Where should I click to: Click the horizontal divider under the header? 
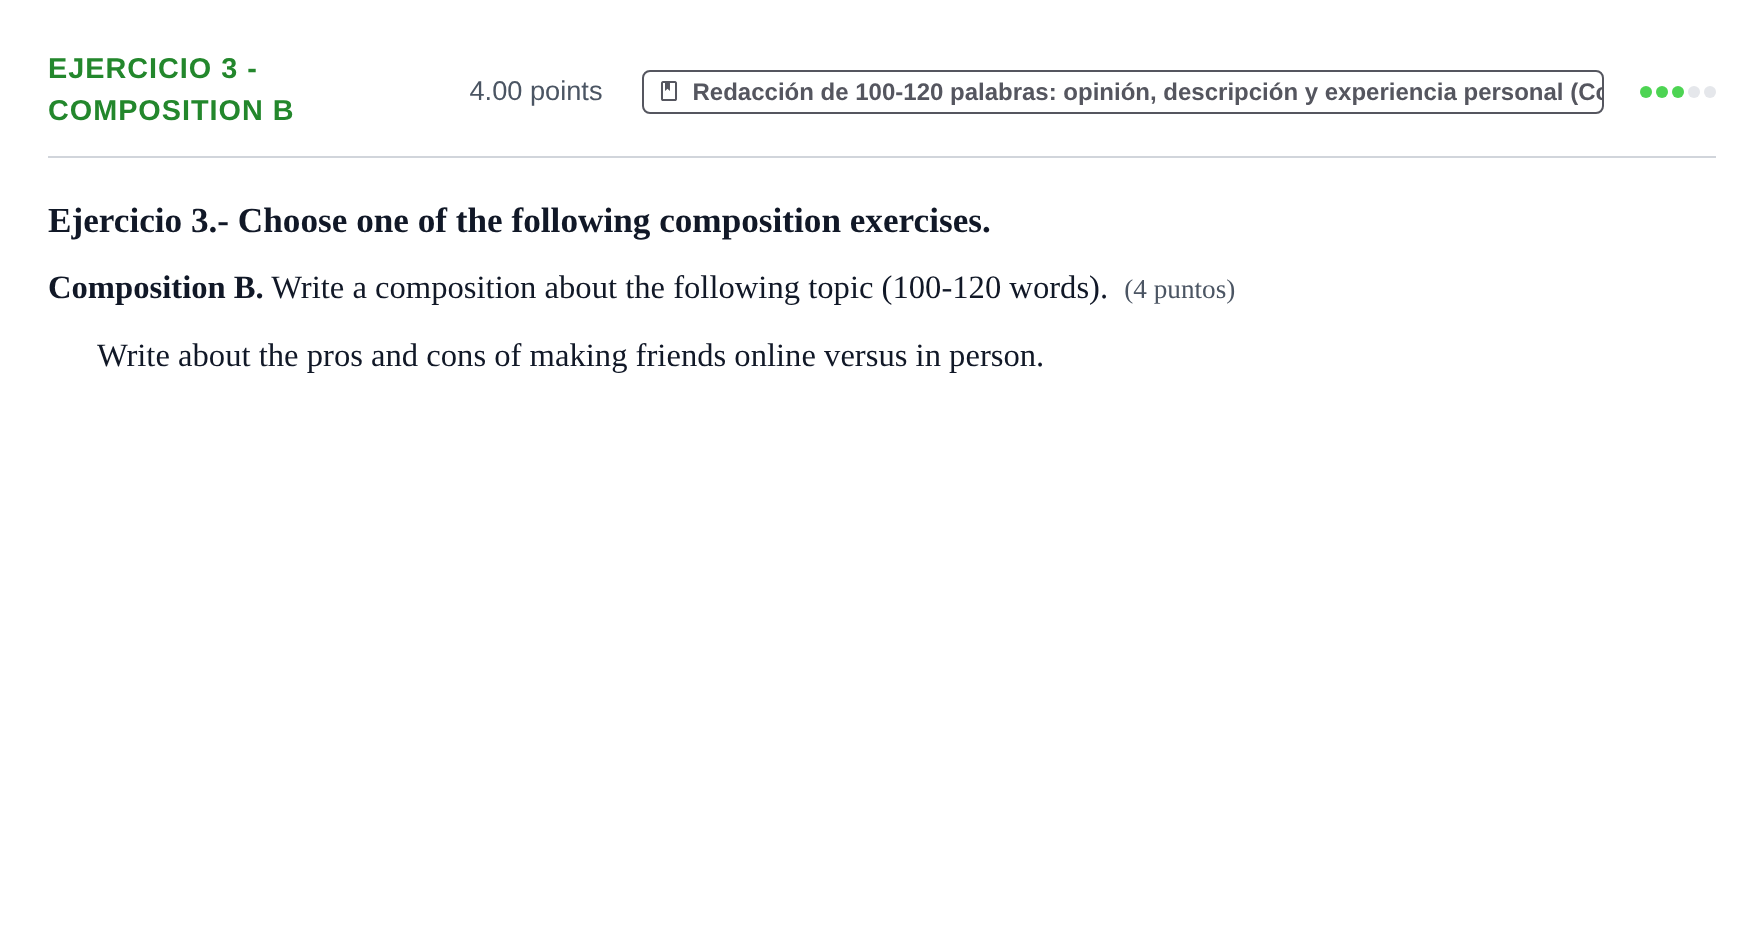click(881, 157)
